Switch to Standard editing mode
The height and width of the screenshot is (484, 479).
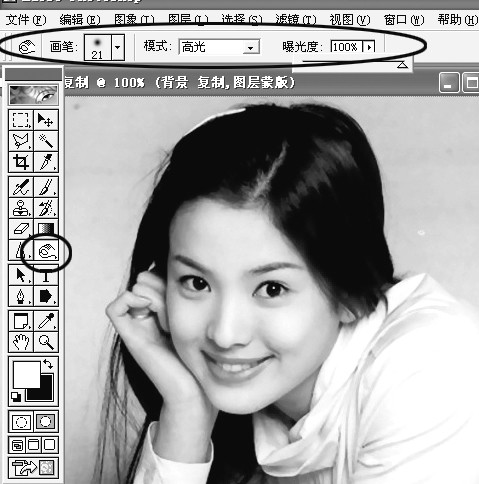[x=21, y=422]
